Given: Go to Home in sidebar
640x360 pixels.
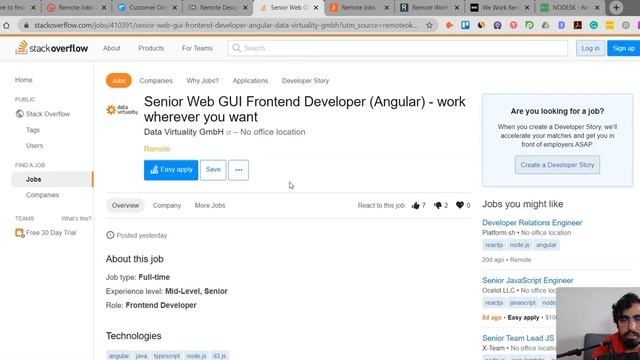Looking at the screenshot, I should click(x=24, y=80).
